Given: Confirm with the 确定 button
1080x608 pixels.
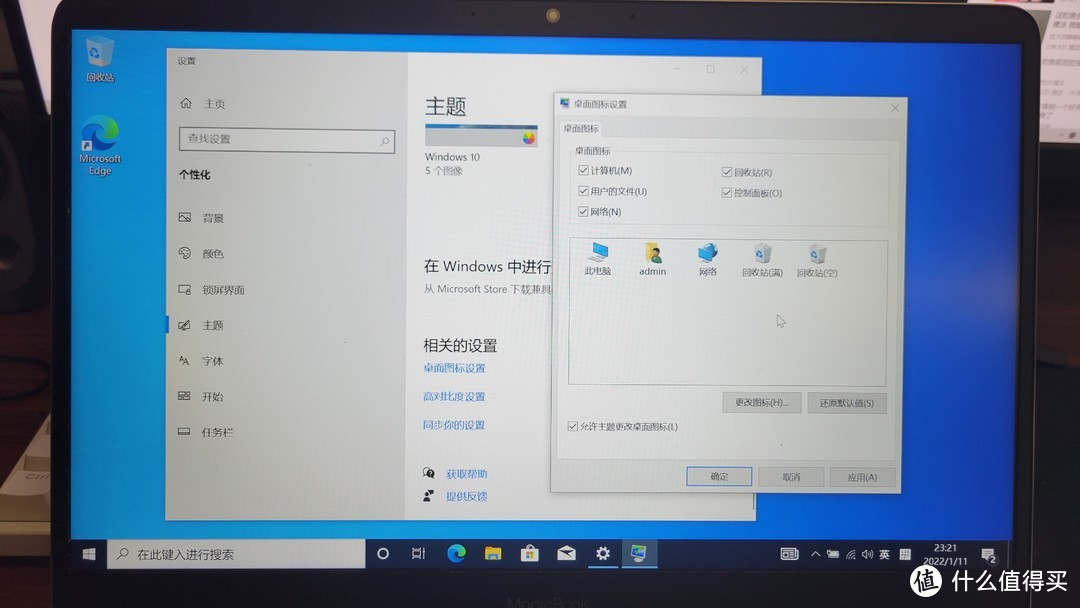Looking at the screenshot, I should click(x=719, y=476).
